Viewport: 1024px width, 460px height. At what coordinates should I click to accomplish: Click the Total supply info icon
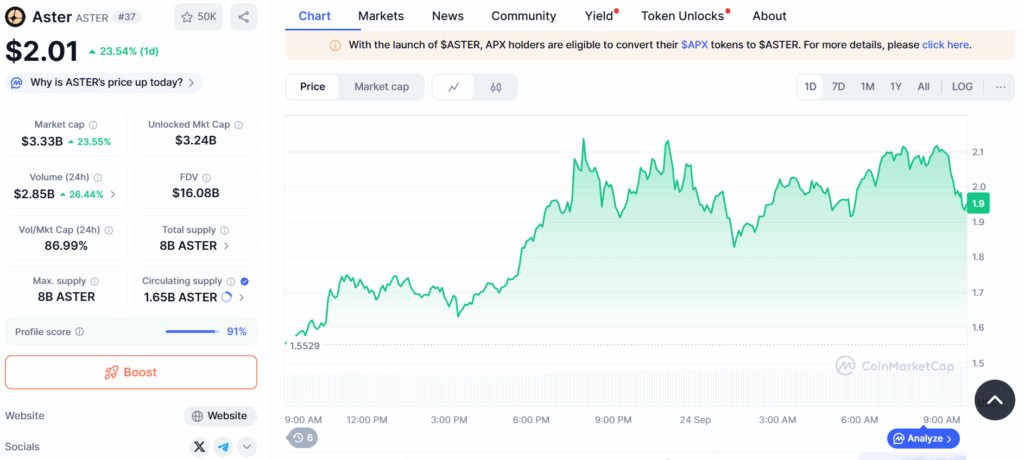[225, 230]
